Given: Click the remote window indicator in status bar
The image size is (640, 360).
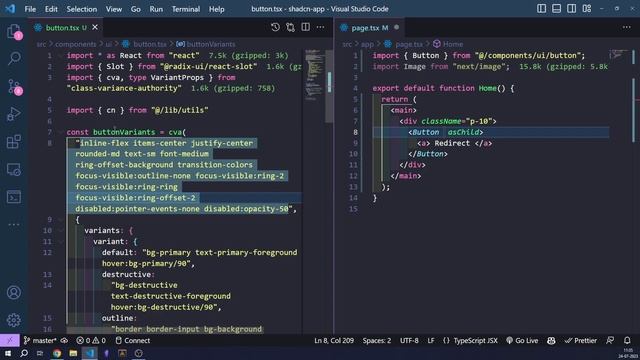Looking at the screenshot, I should (x=9, y=340).
